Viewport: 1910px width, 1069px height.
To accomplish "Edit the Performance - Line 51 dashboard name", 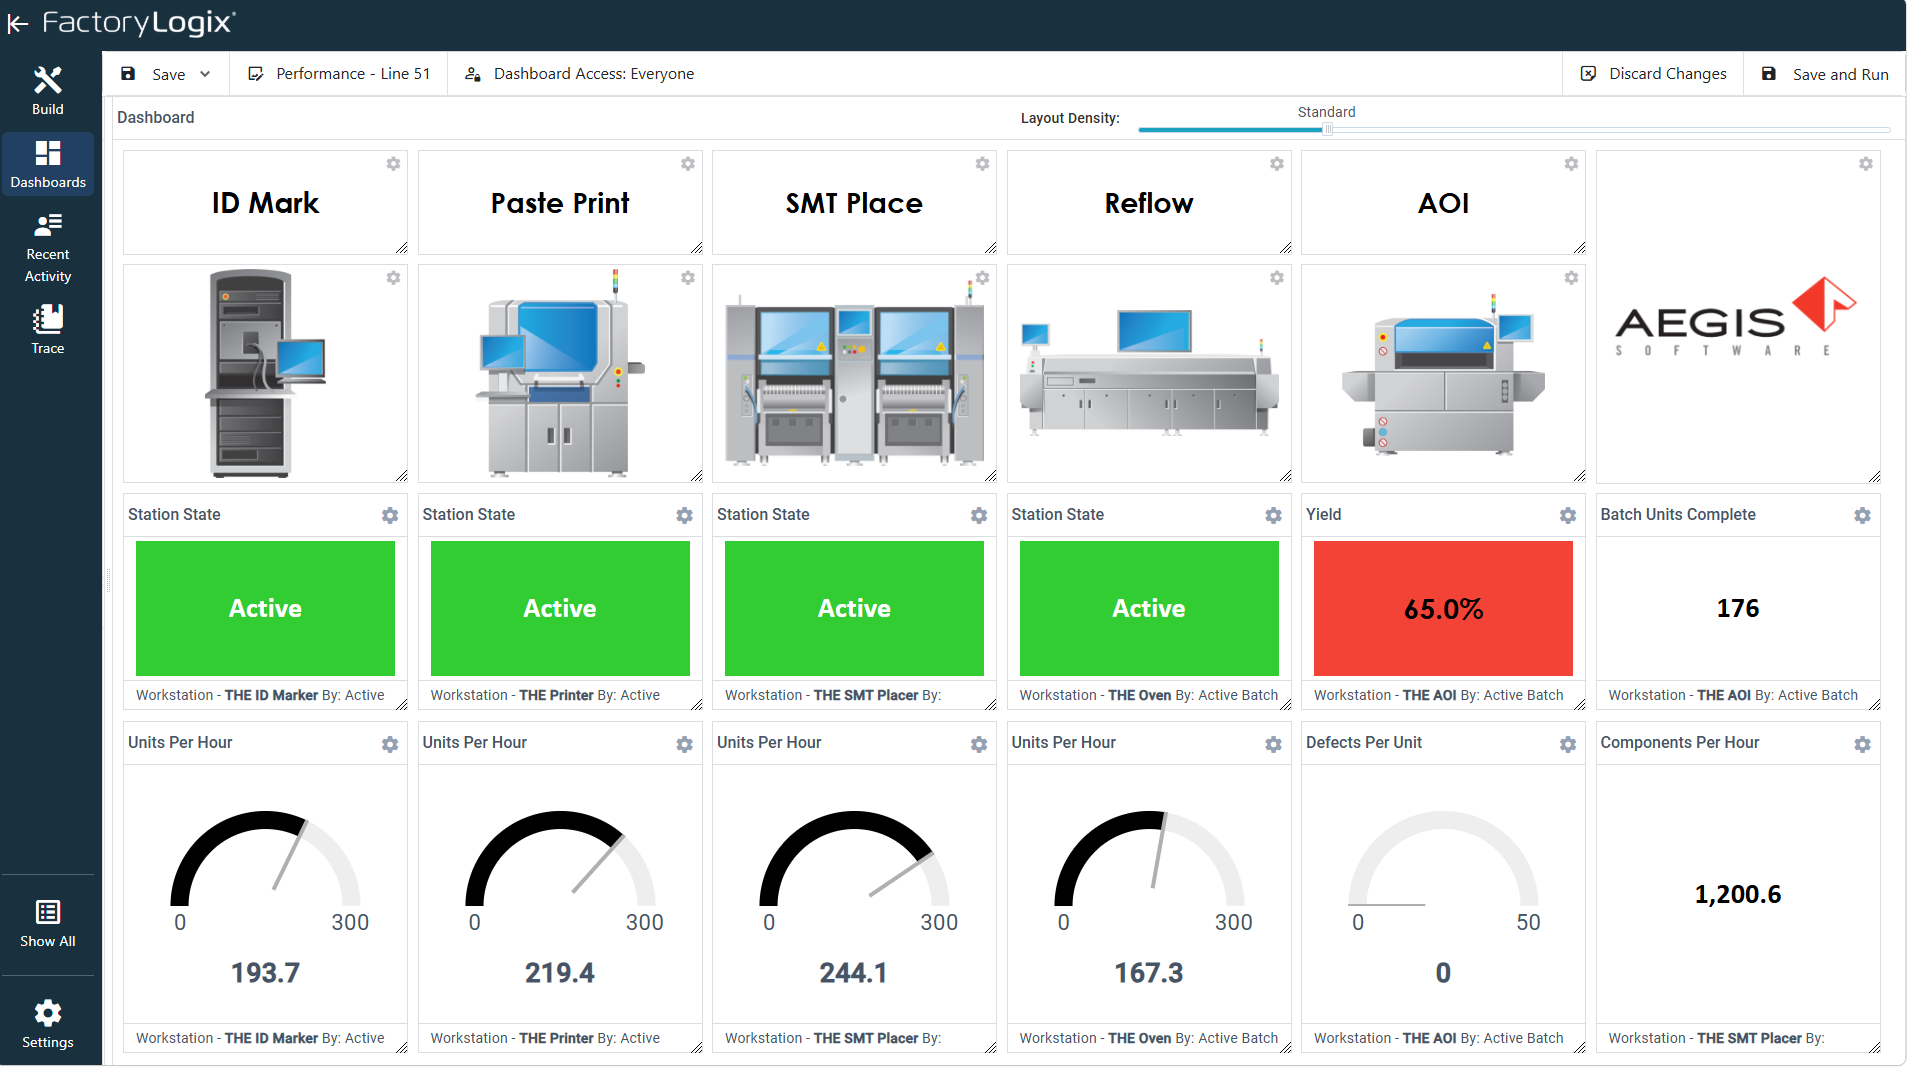I will click(339, 74).
